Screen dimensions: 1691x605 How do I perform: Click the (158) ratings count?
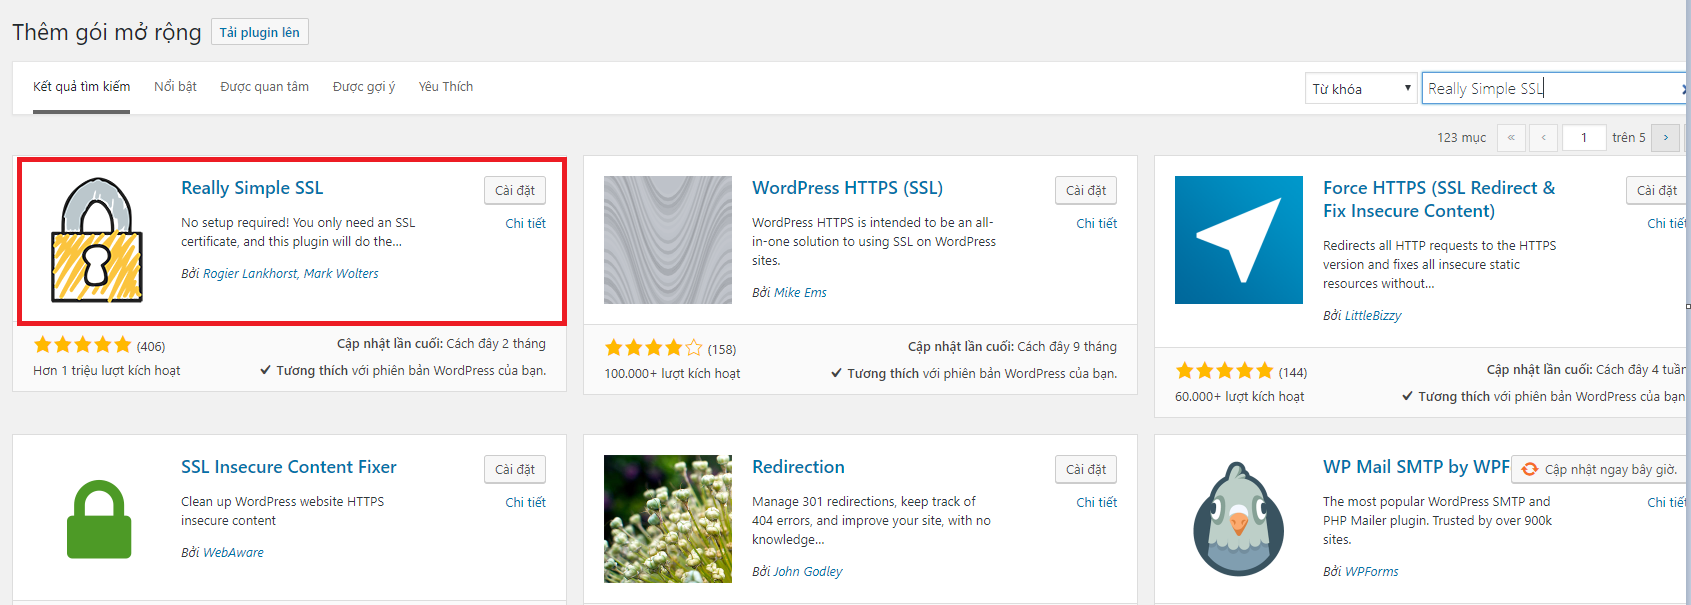[722, 349]
